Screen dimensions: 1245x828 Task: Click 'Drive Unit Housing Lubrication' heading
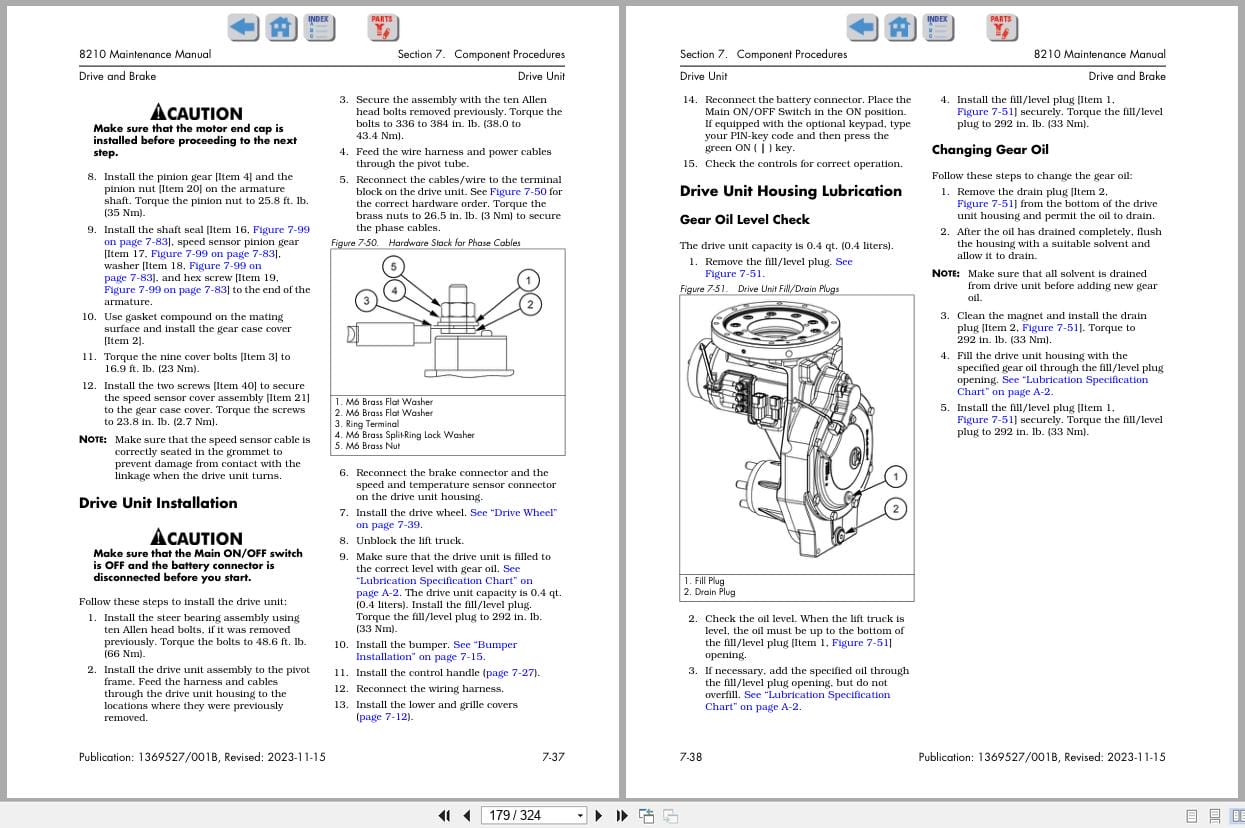(790, 191)
